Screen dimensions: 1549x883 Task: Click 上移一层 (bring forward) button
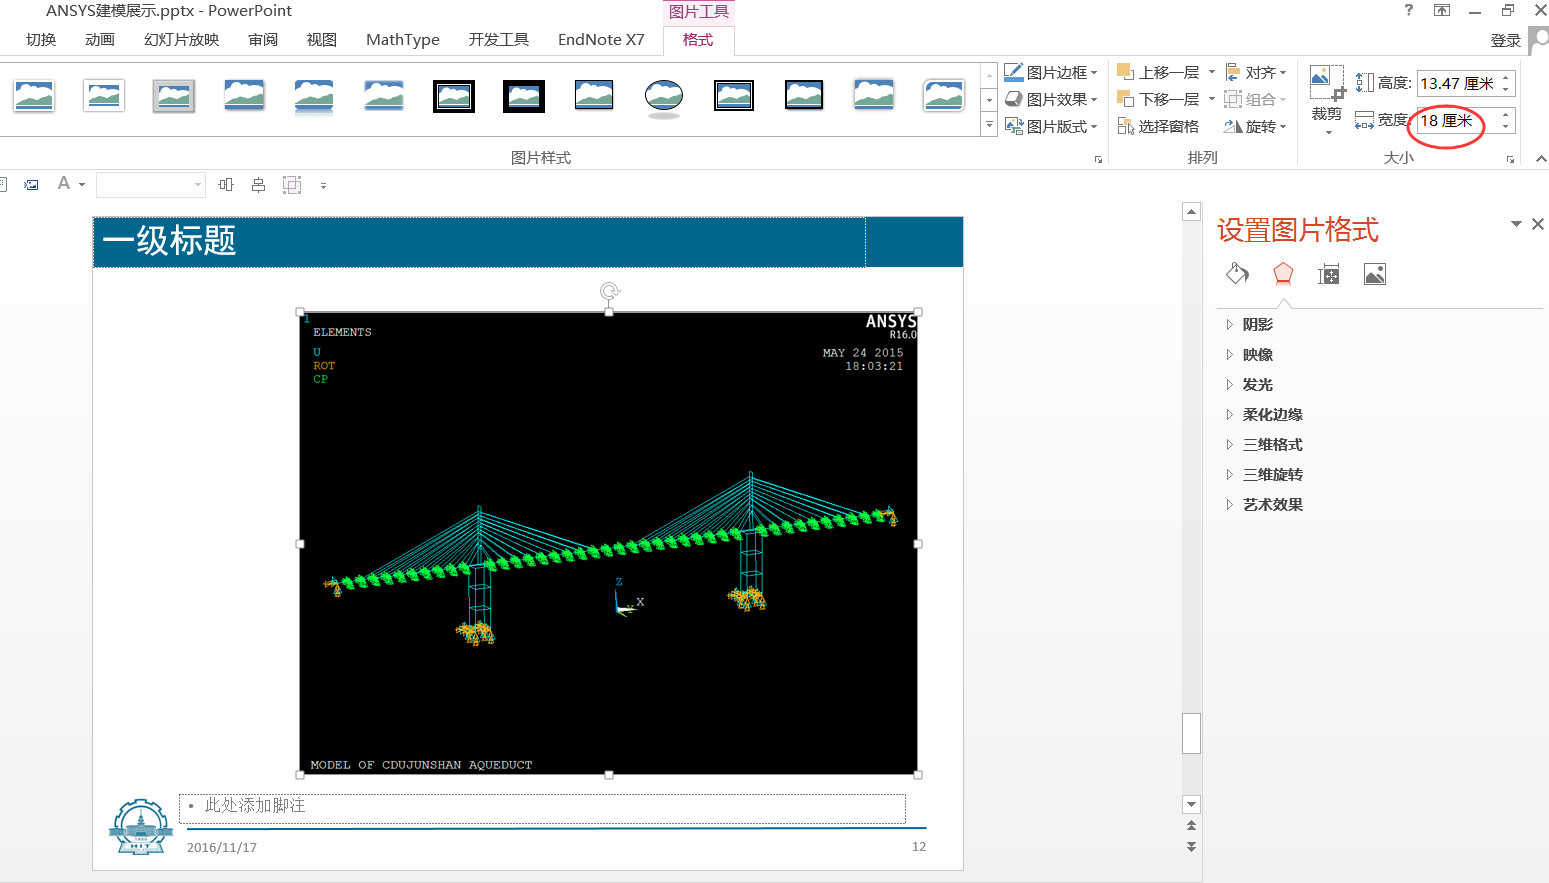[x=1159, y=72]
